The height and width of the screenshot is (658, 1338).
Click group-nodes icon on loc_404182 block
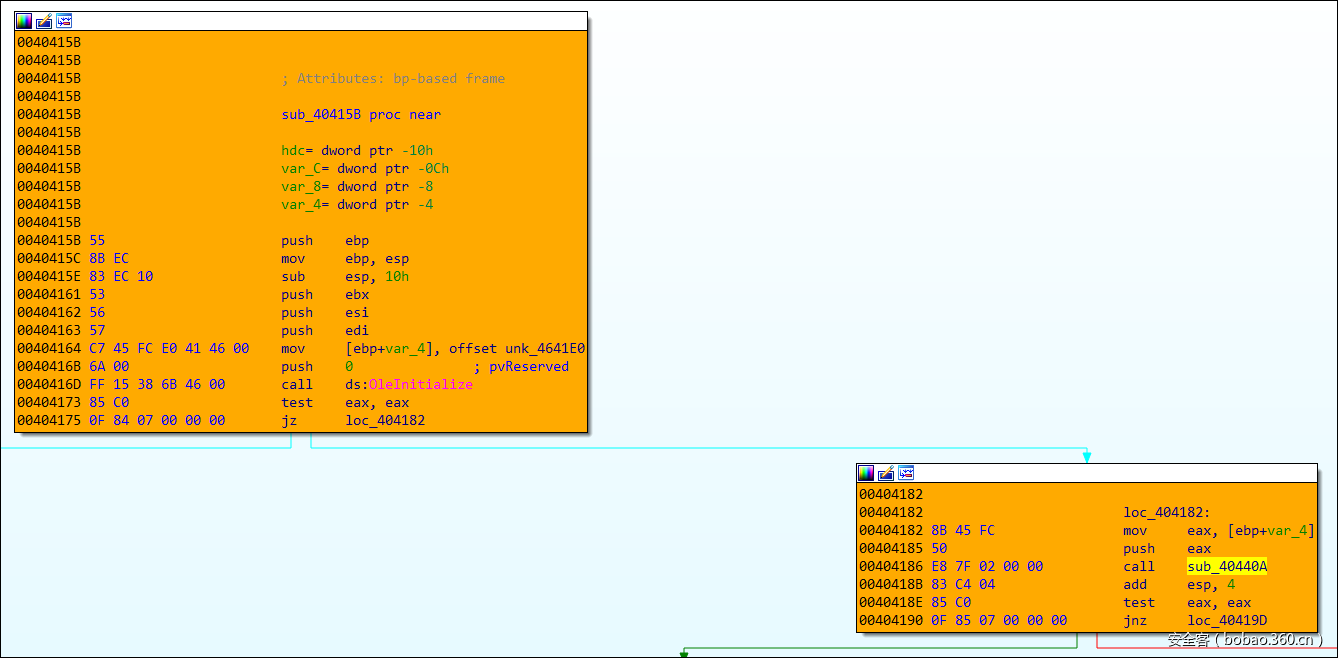pos(906,473)
